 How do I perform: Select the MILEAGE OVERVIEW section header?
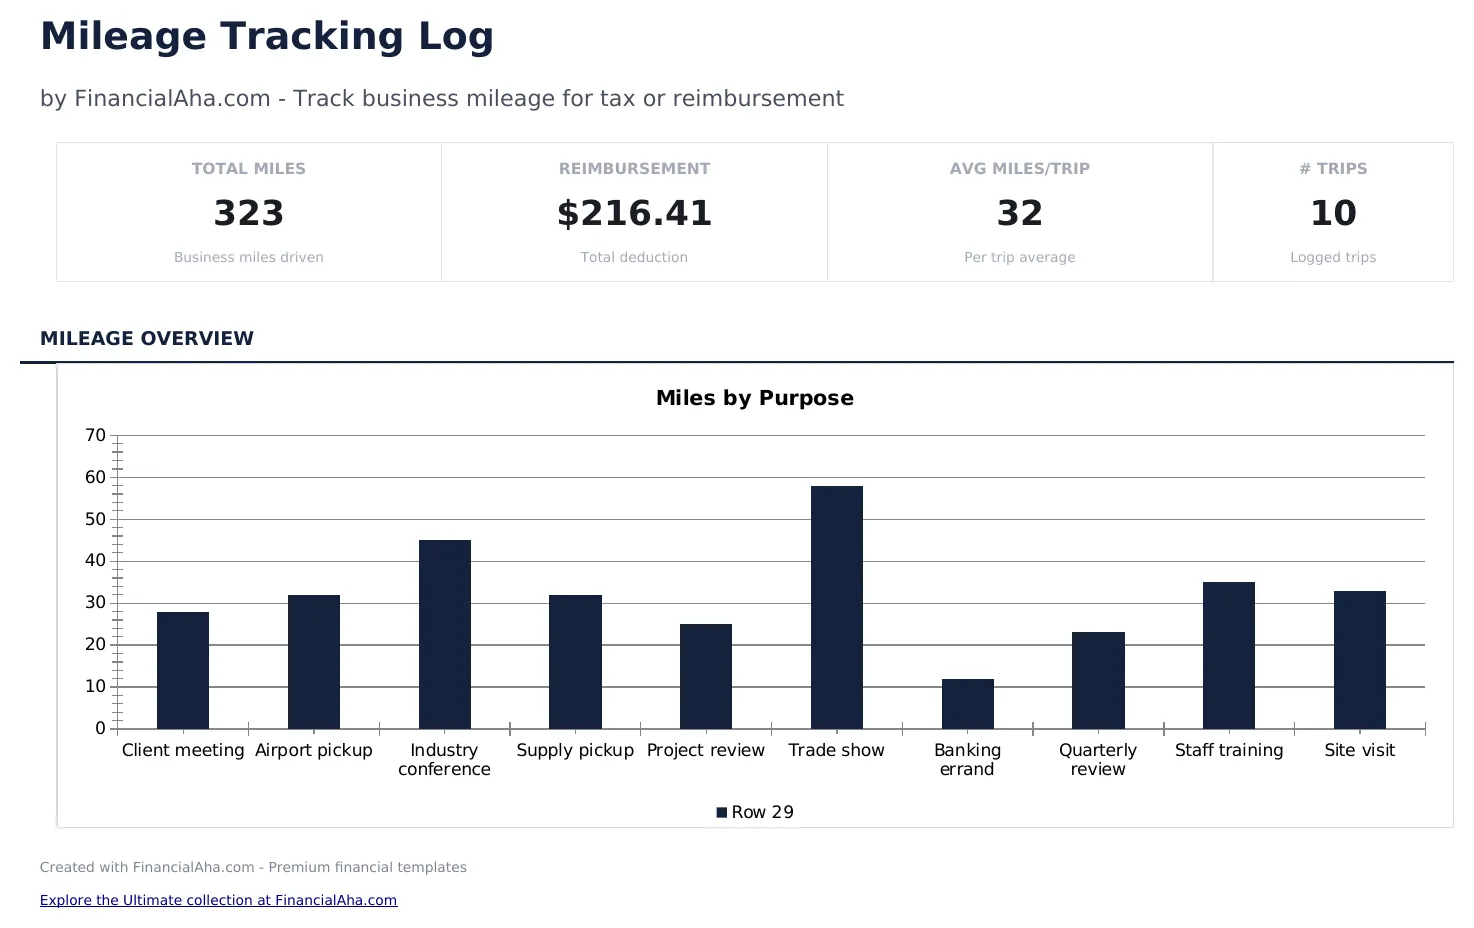(x=147, y=338)
